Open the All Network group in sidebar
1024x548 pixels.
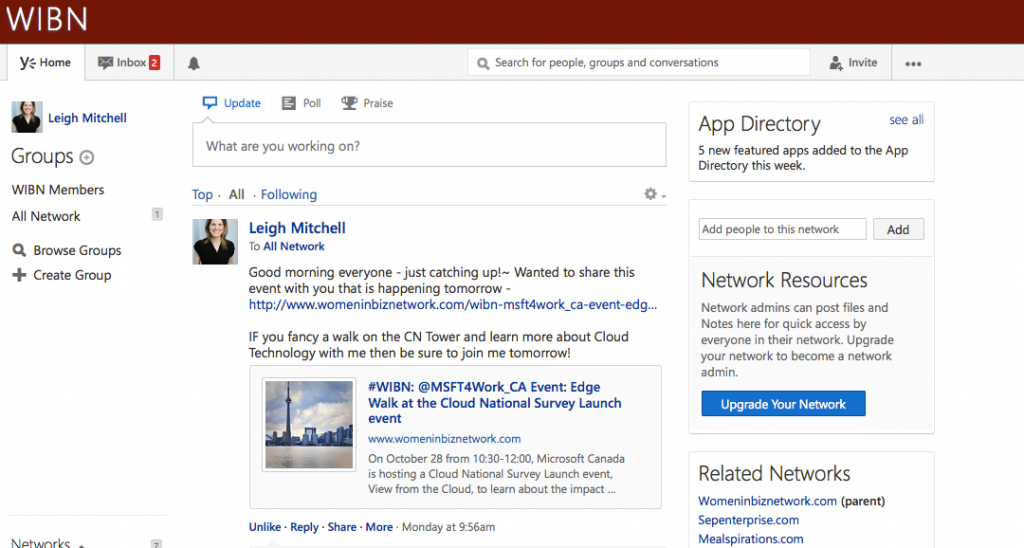(x=46, y=216)
